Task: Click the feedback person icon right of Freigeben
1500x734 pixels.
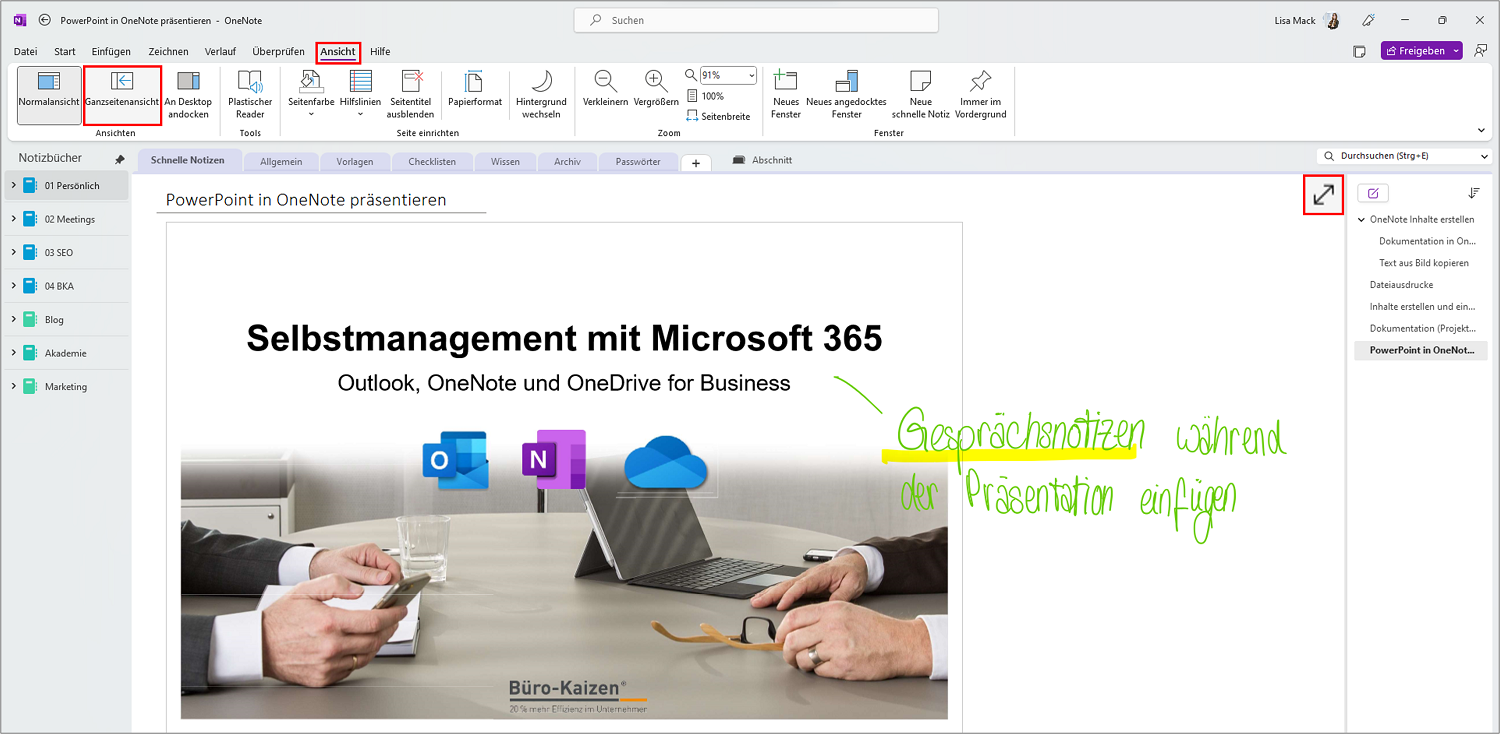Action: pyautogui.click(x=1481, y=50)
